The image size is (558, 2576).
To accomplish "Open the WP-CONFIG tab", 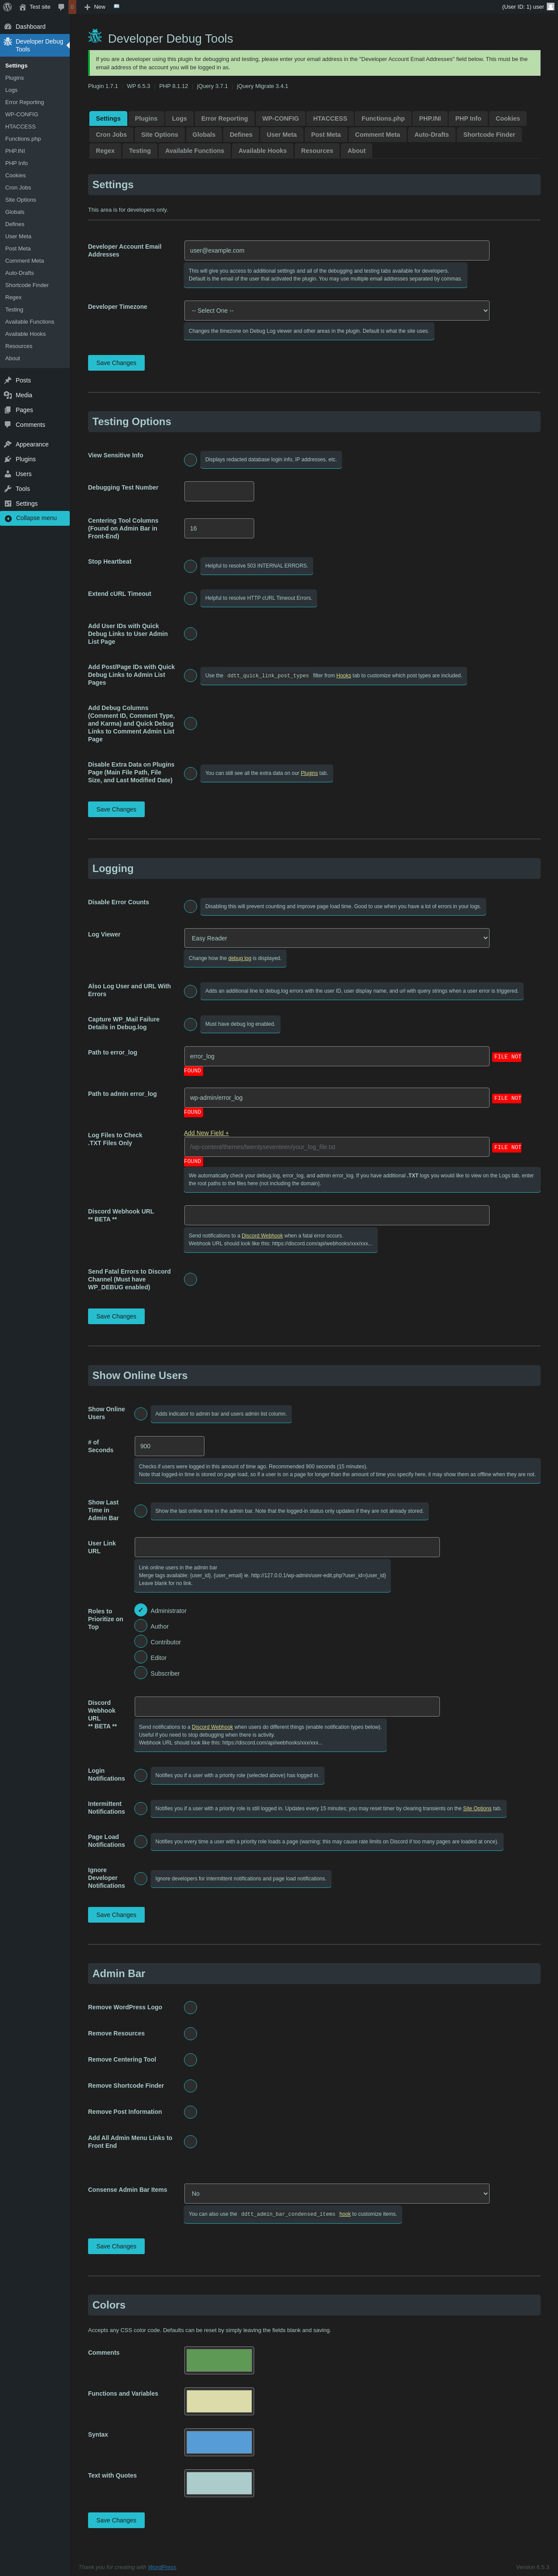I will point(280,118).
